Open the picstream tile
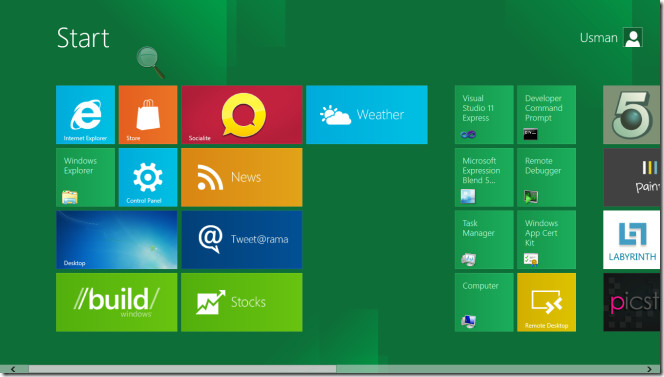The width and height of the screenshot is (664, 377). point(632,302)
